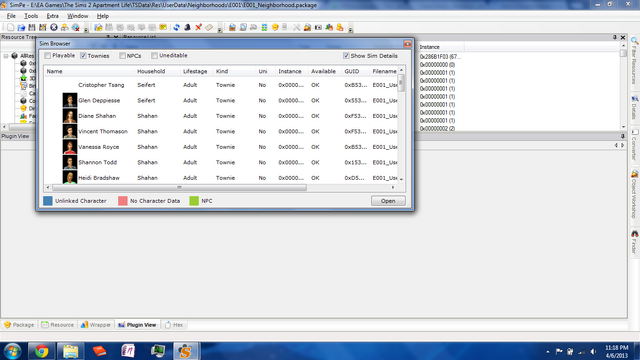Uncheck Show Sim Details checkbox
Image resolution: width=640 pixels, height=360 pixels.
346,56
